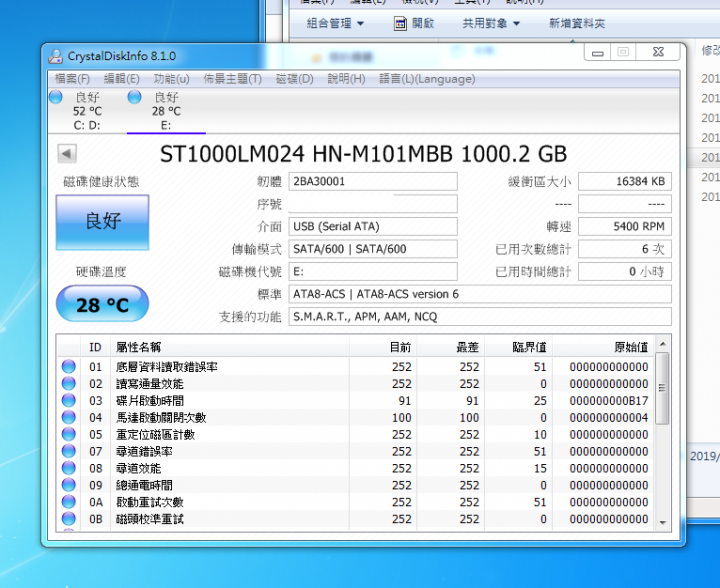Expand 共用對象 dropdown in Explorer window

[x=491, y=23]
